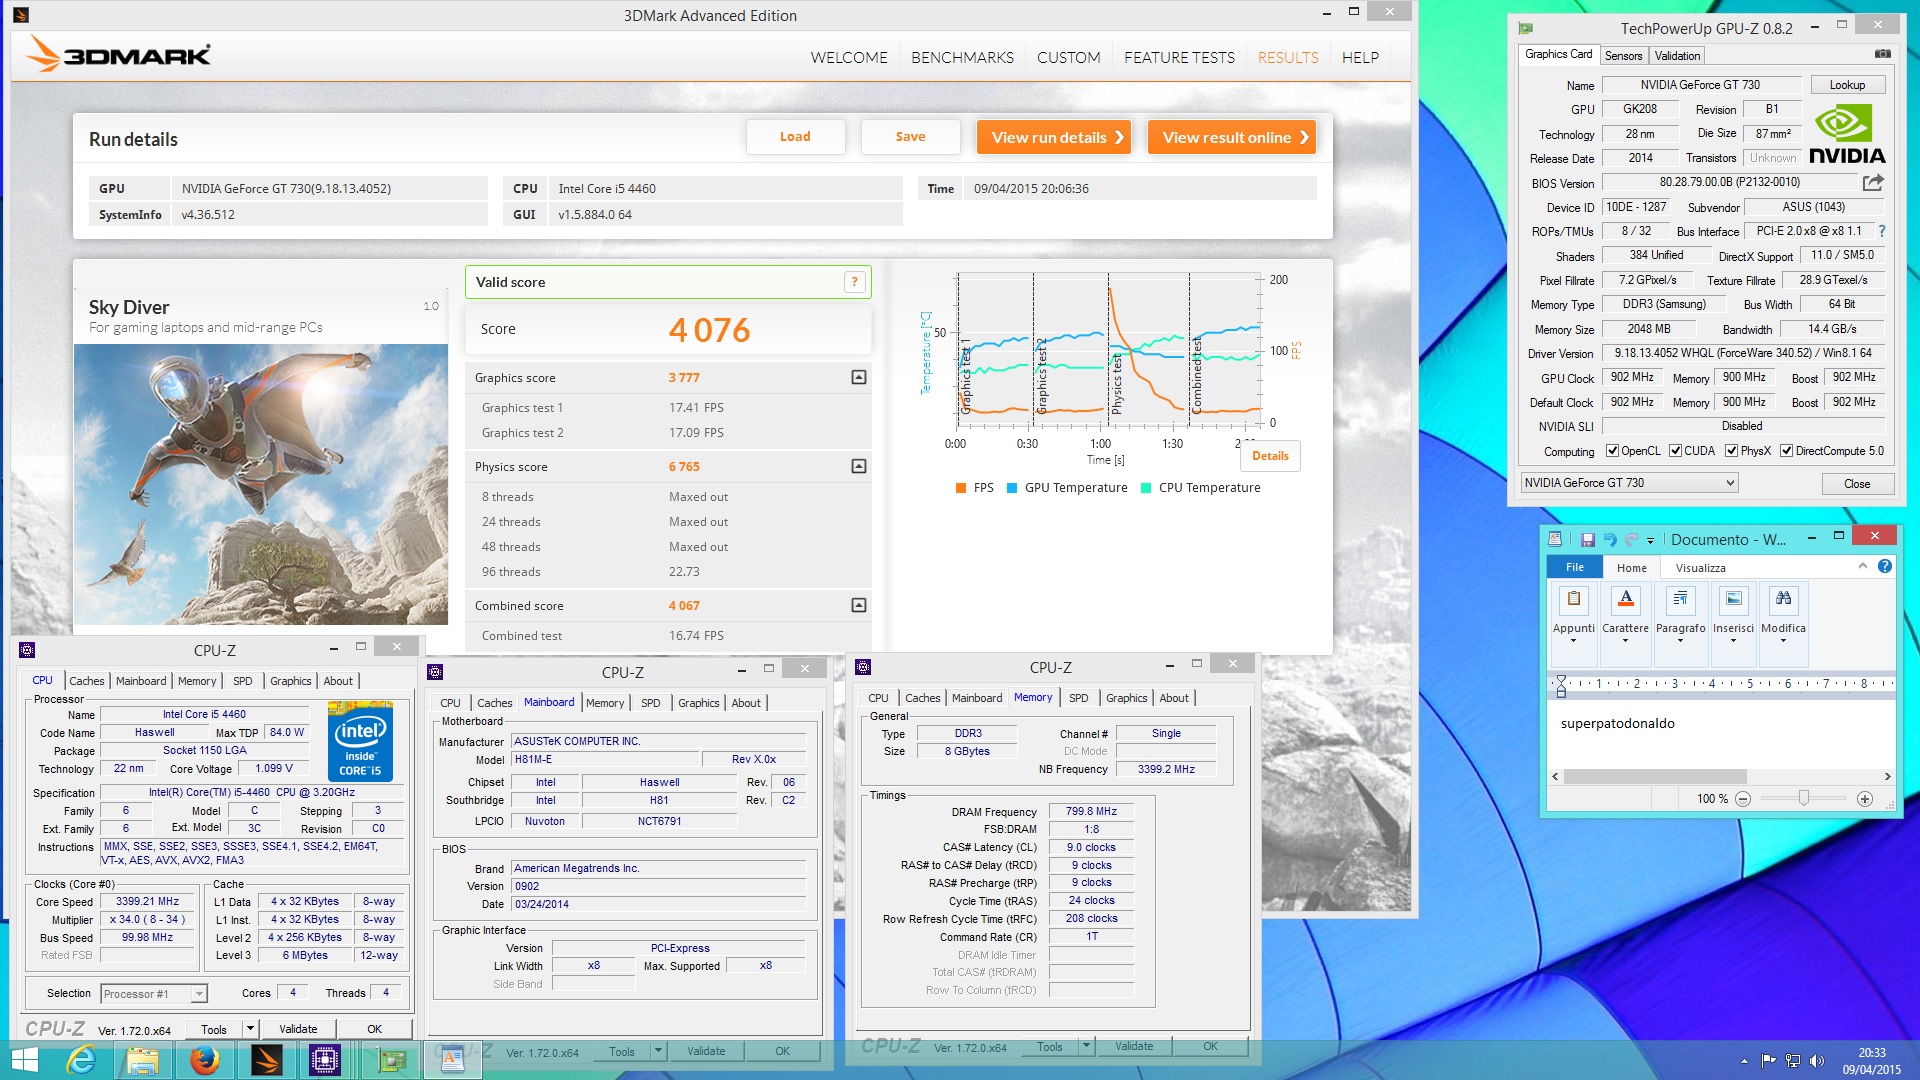Open the Visualizza tab in WordPad
The height and width of the screenshot is (1080, 1920).
coord(1700,568)
